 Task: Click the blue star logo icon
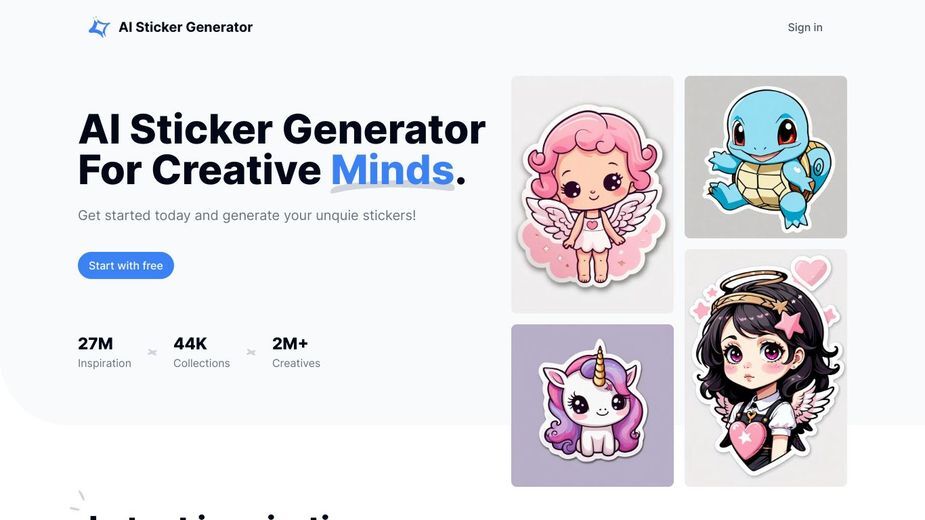coord(99,27)
